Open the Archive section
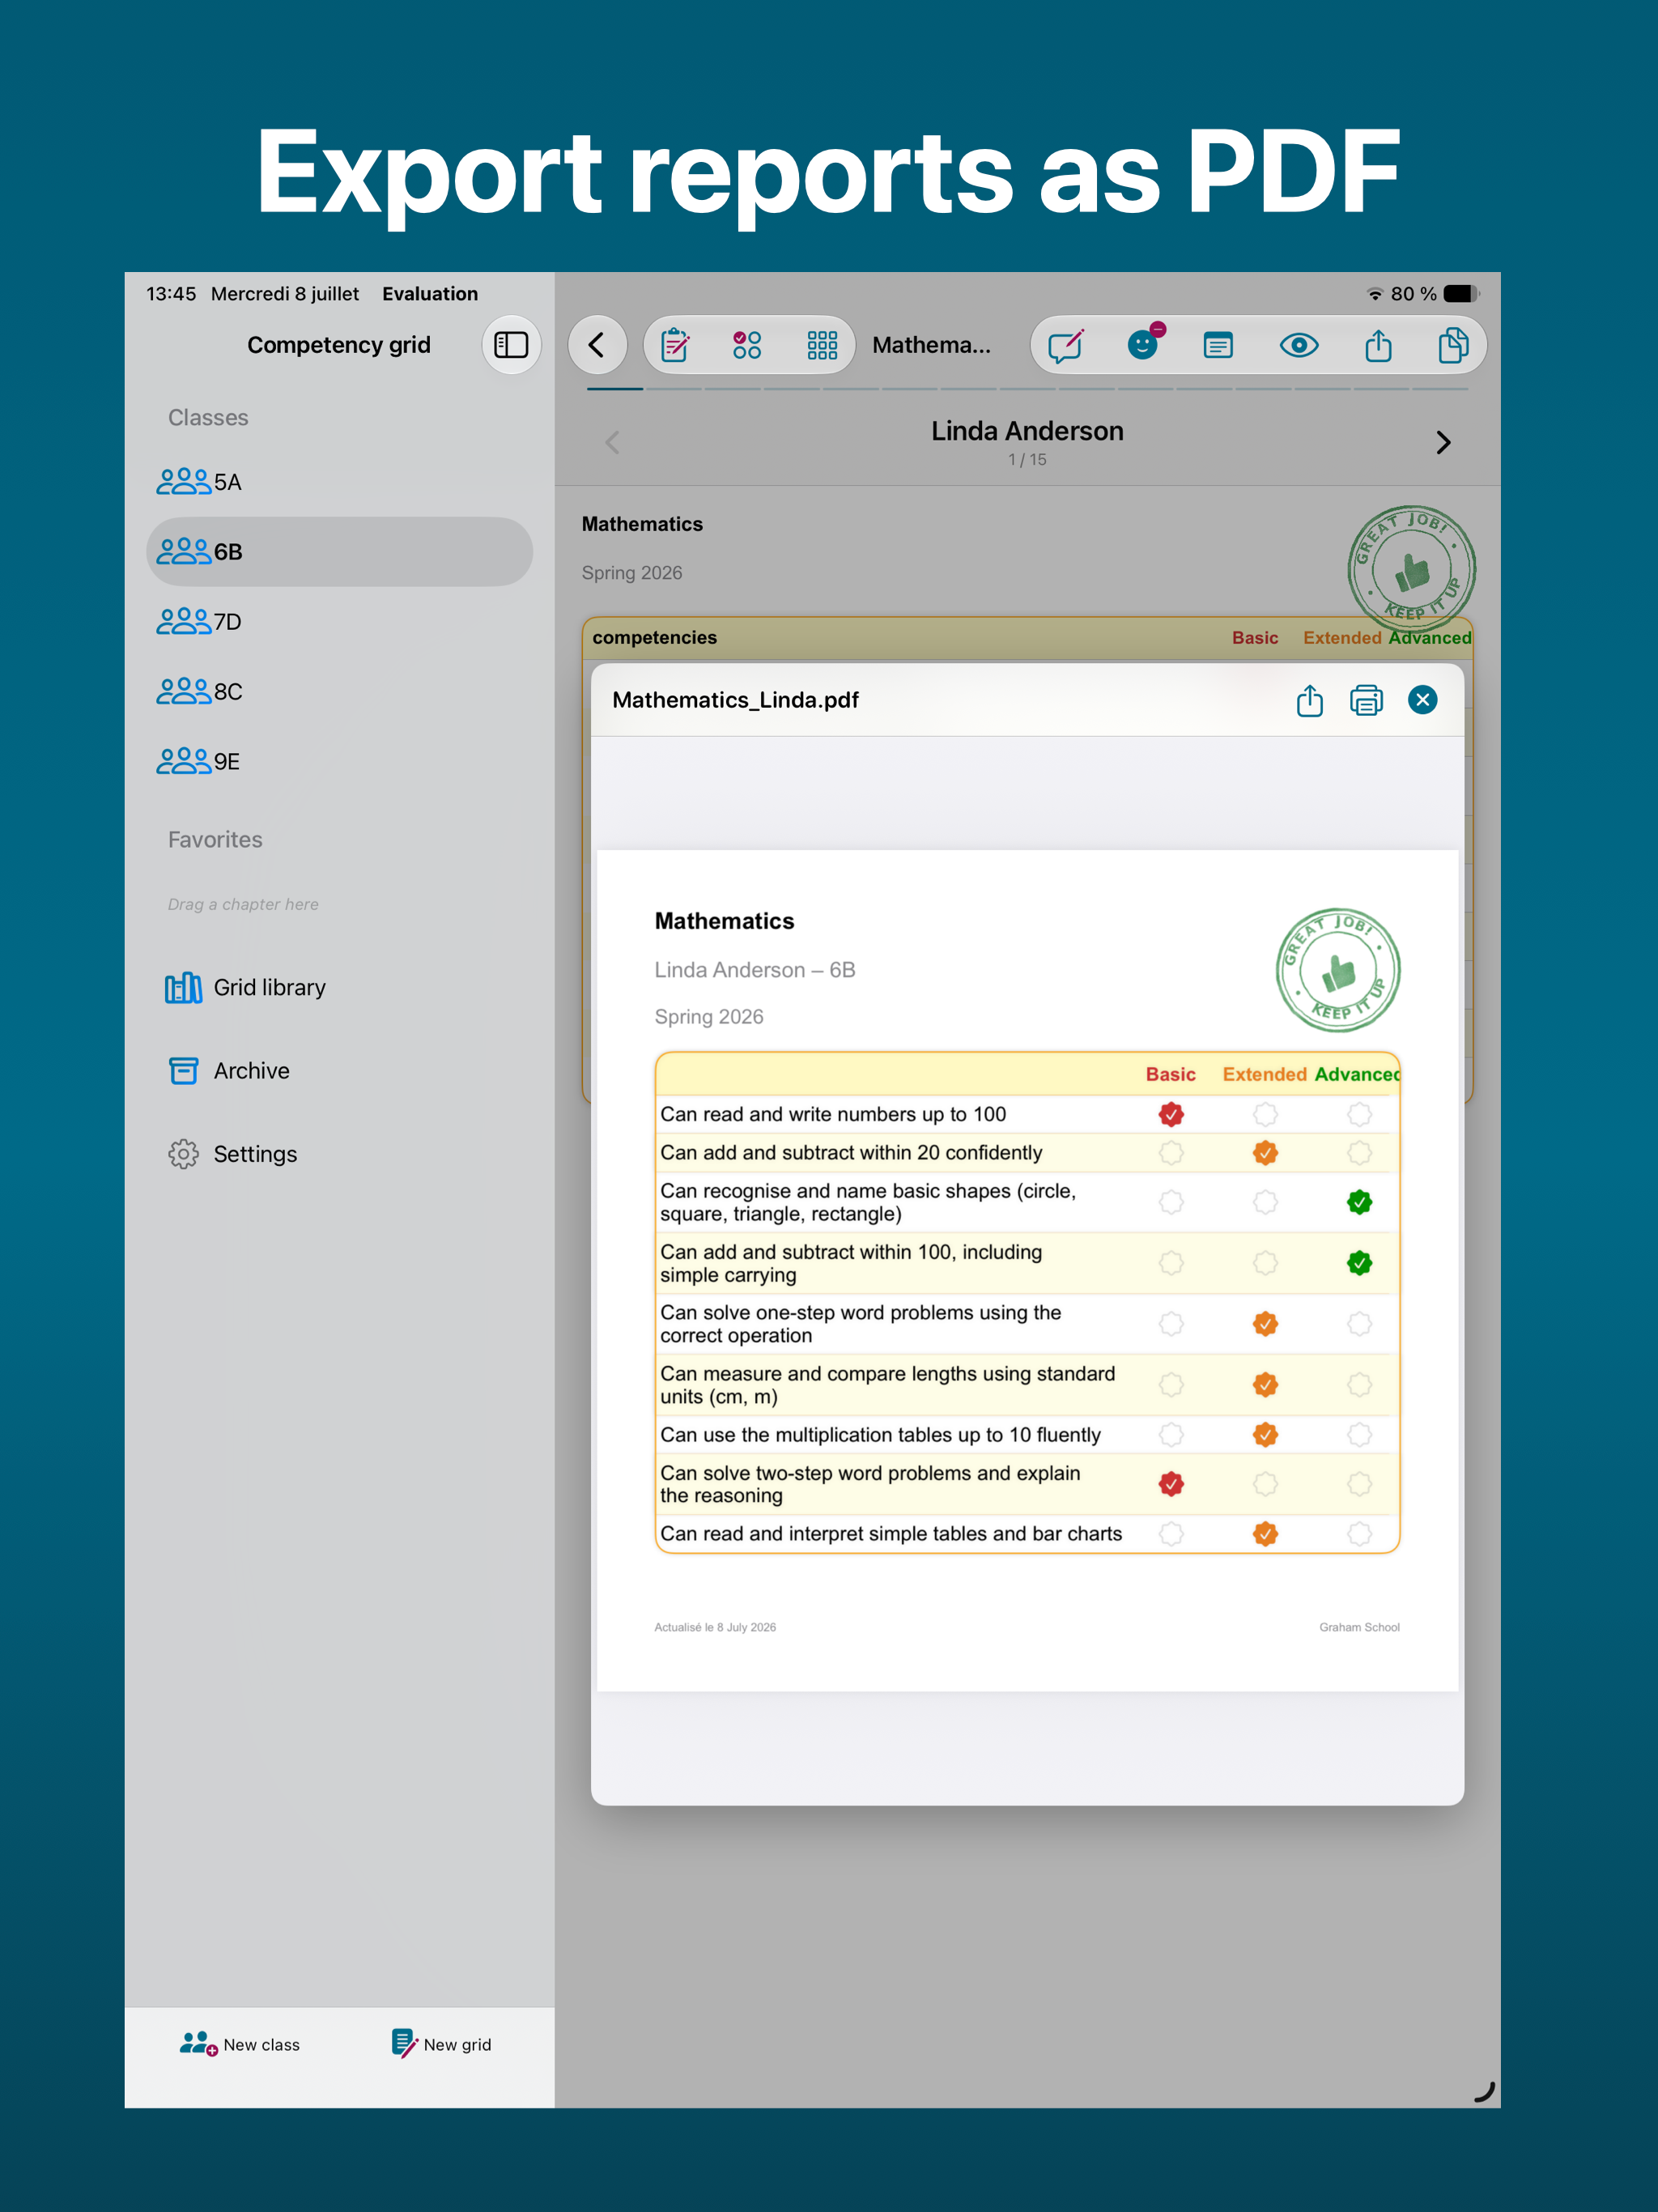The height and width of the screenshot is (2212, 1658). (229, 1071)
